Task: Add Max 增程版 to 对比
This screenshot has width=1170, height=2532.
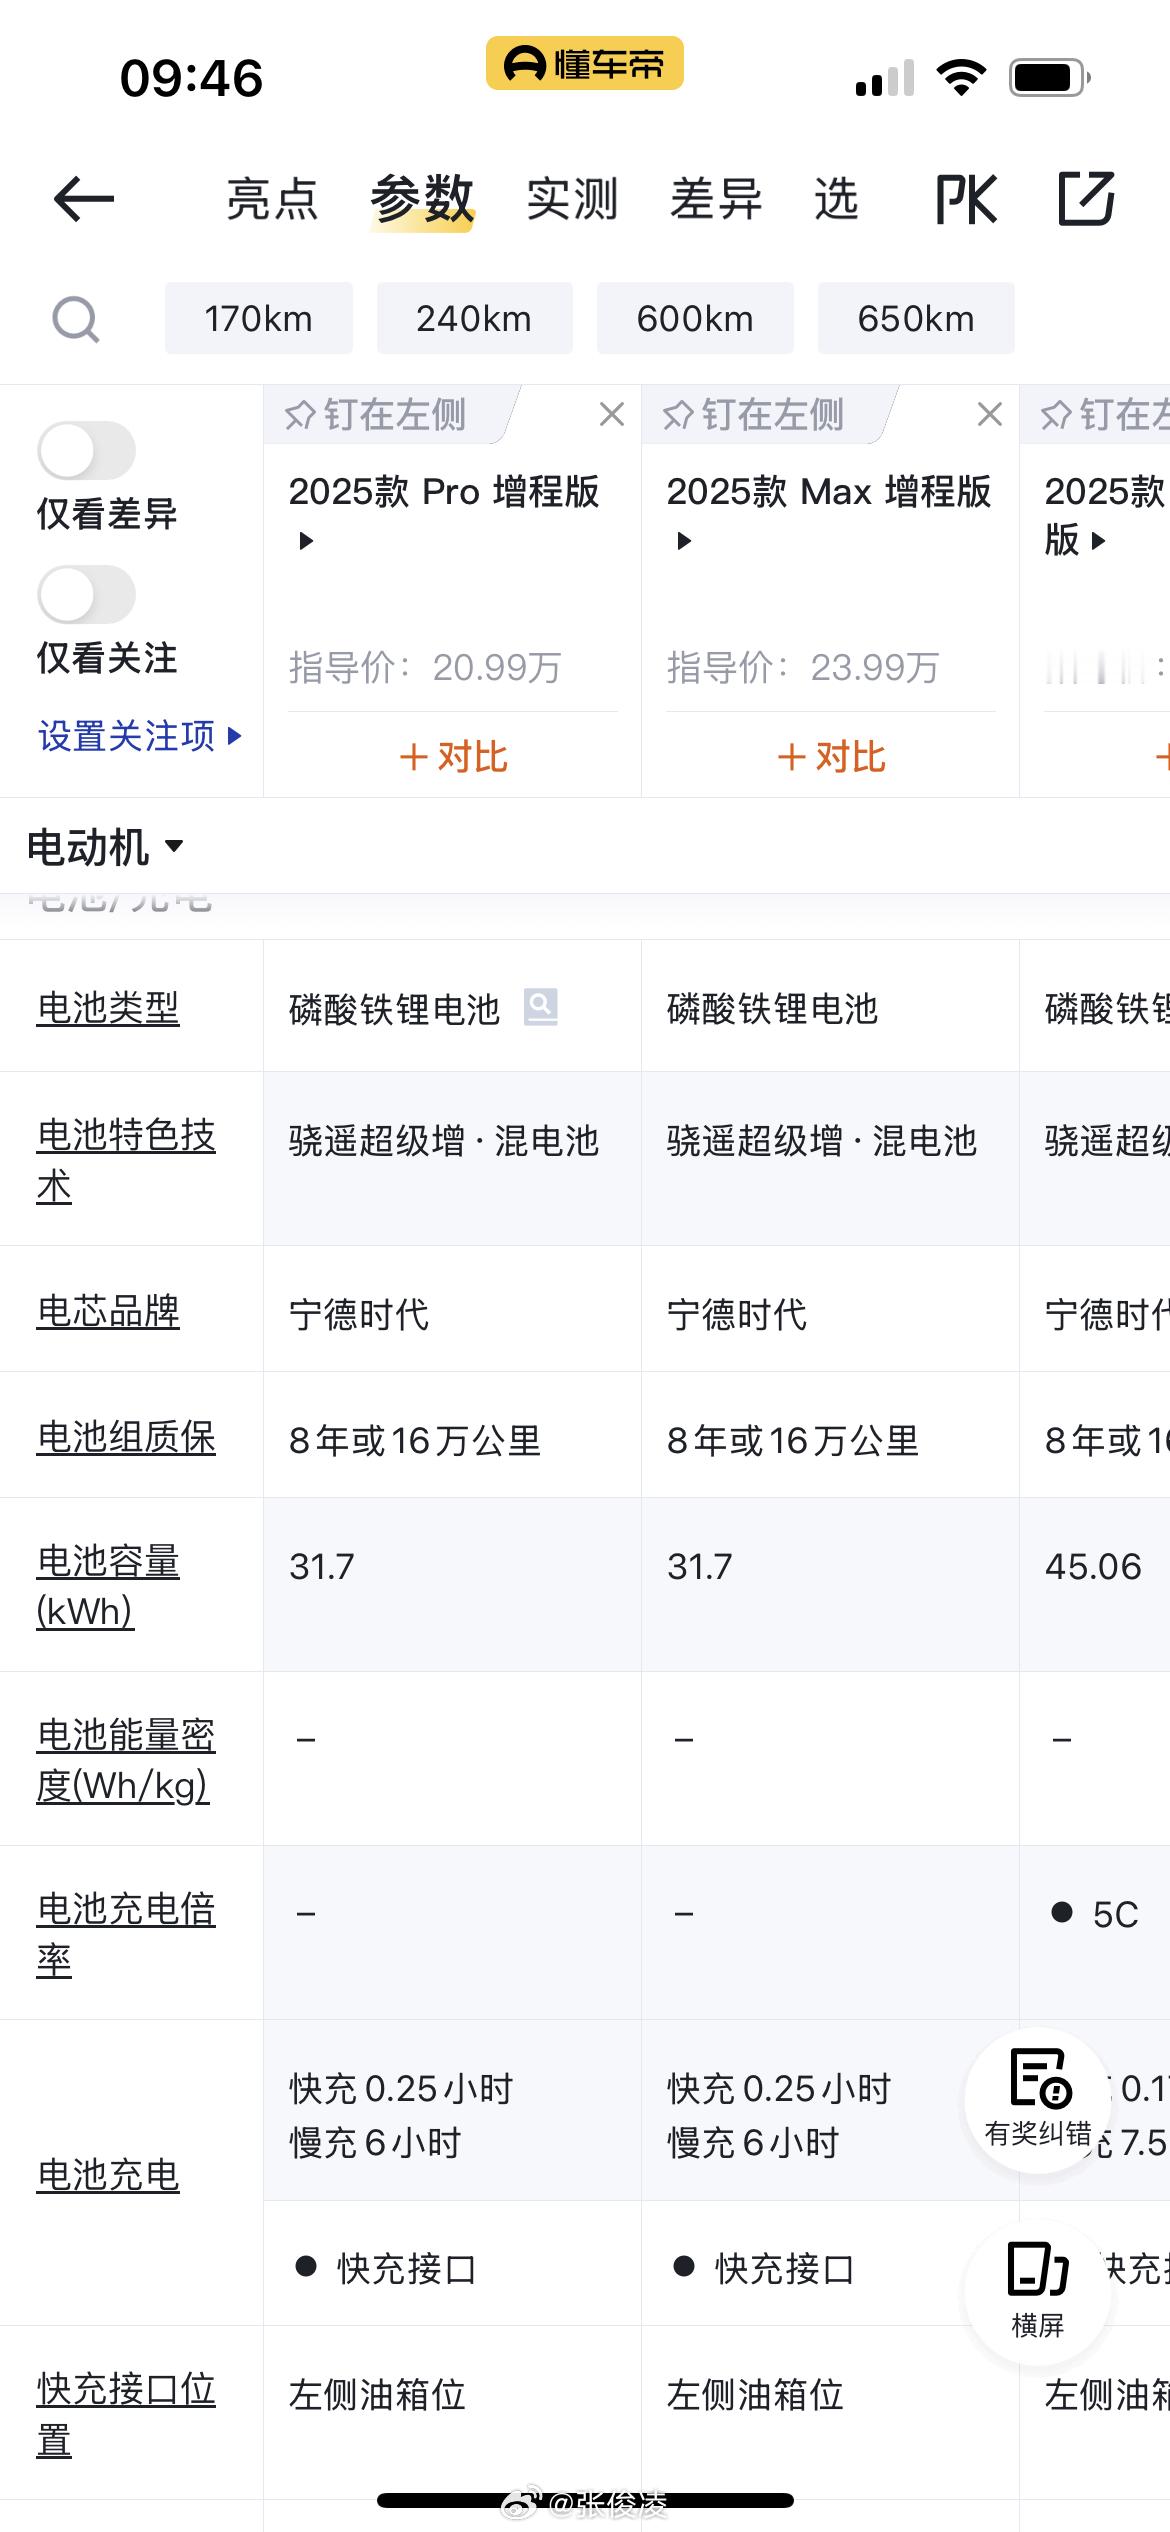Action: click(x=831, y=757)
